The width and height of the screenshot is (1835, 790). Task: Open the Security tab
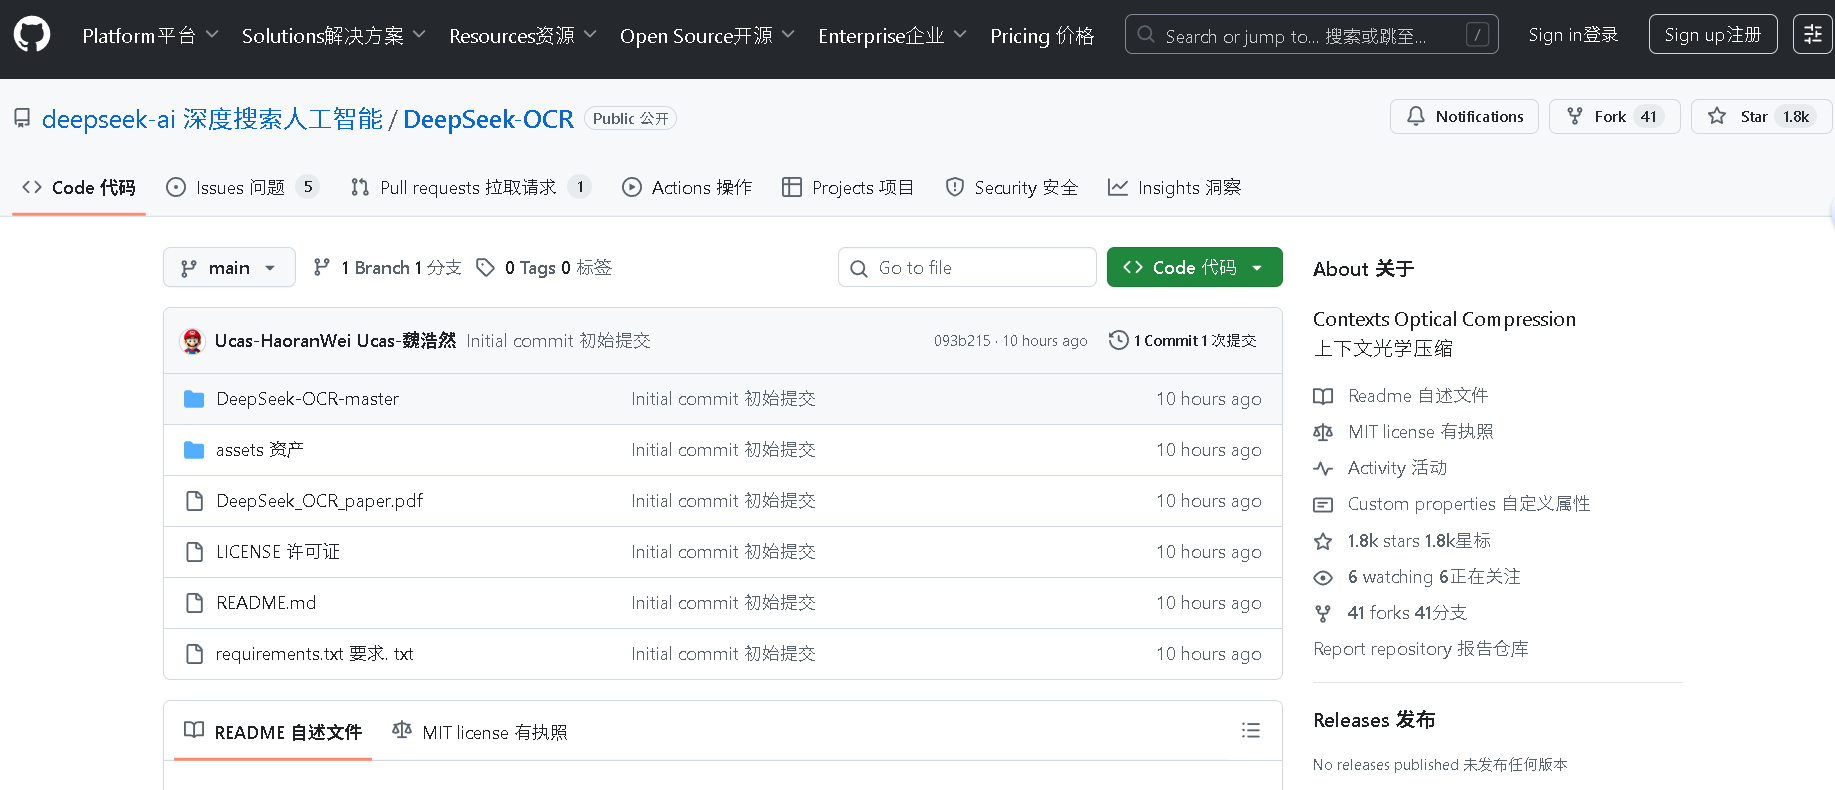click(x=1012, y=187)
